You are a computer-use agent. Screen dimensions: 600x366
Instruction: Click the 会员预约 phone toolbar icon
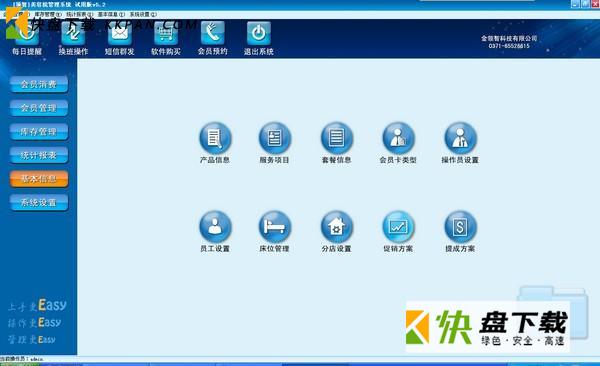(213, 34)
